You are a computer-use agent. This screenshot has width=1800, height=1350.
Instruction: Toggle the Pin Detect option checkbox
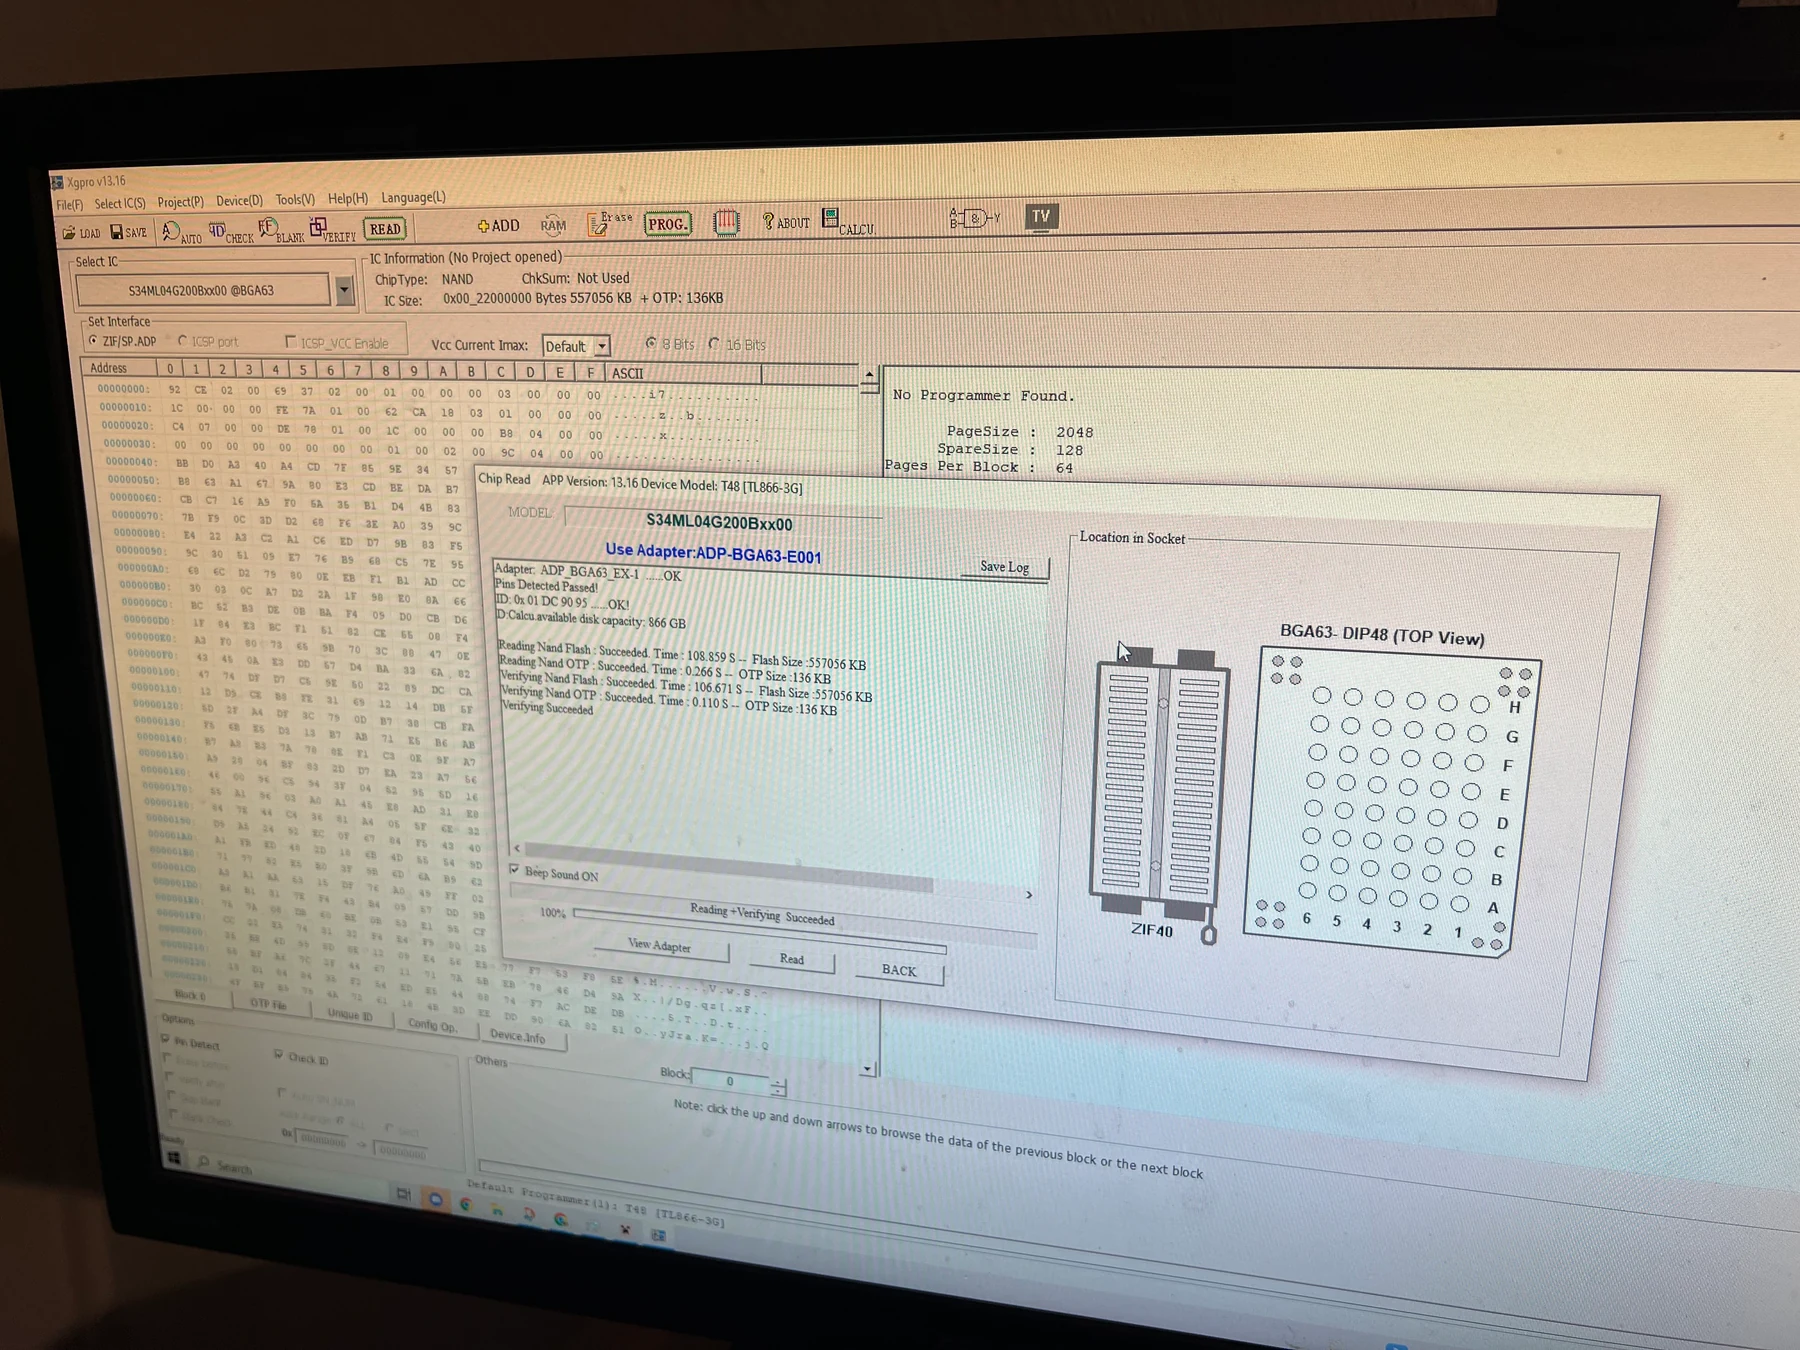tap(166, 1039)
